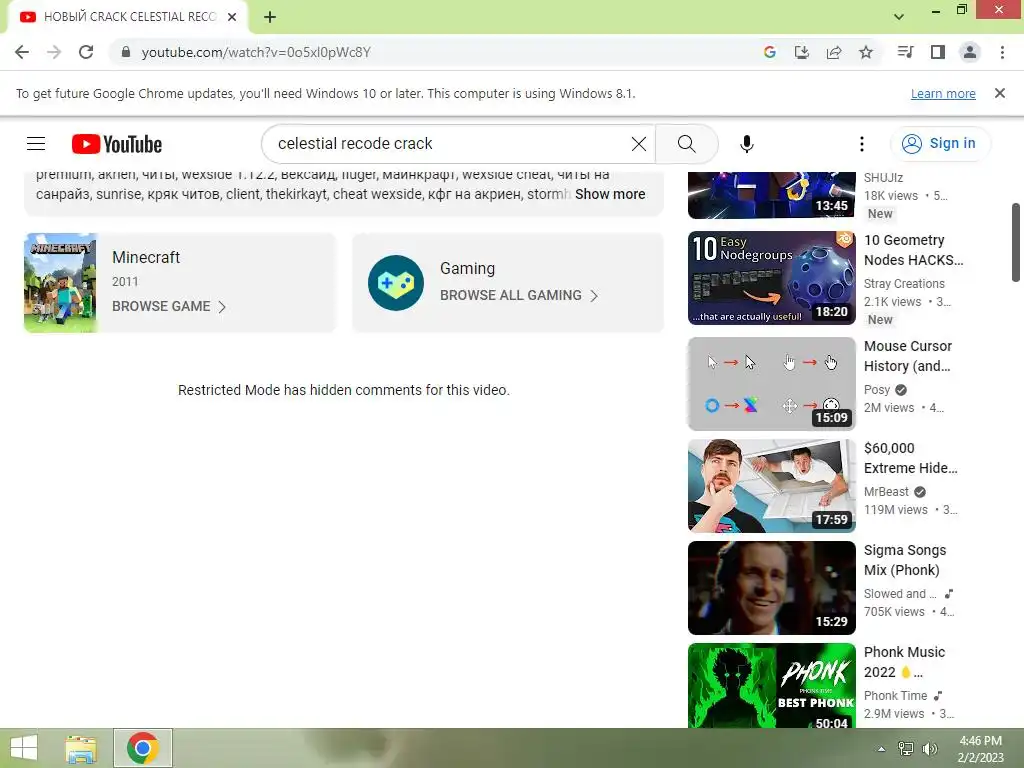
Task: Show hidden system tray icons
Action: pyautogui.click(x=882, y=749)
